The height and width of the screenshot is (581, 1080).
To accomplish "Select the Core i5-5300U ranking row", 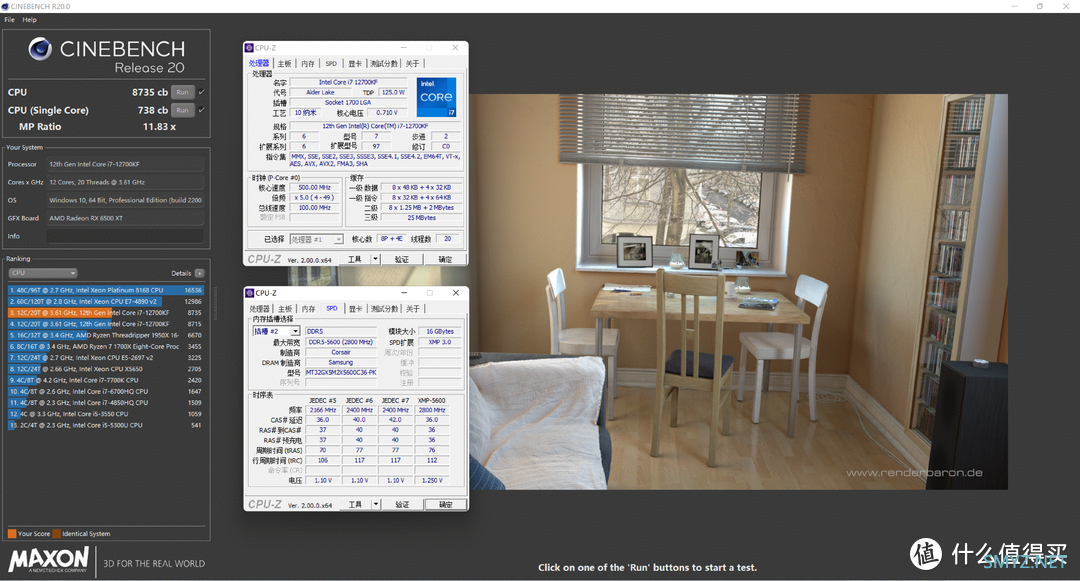I will click(x=106, y=425).
